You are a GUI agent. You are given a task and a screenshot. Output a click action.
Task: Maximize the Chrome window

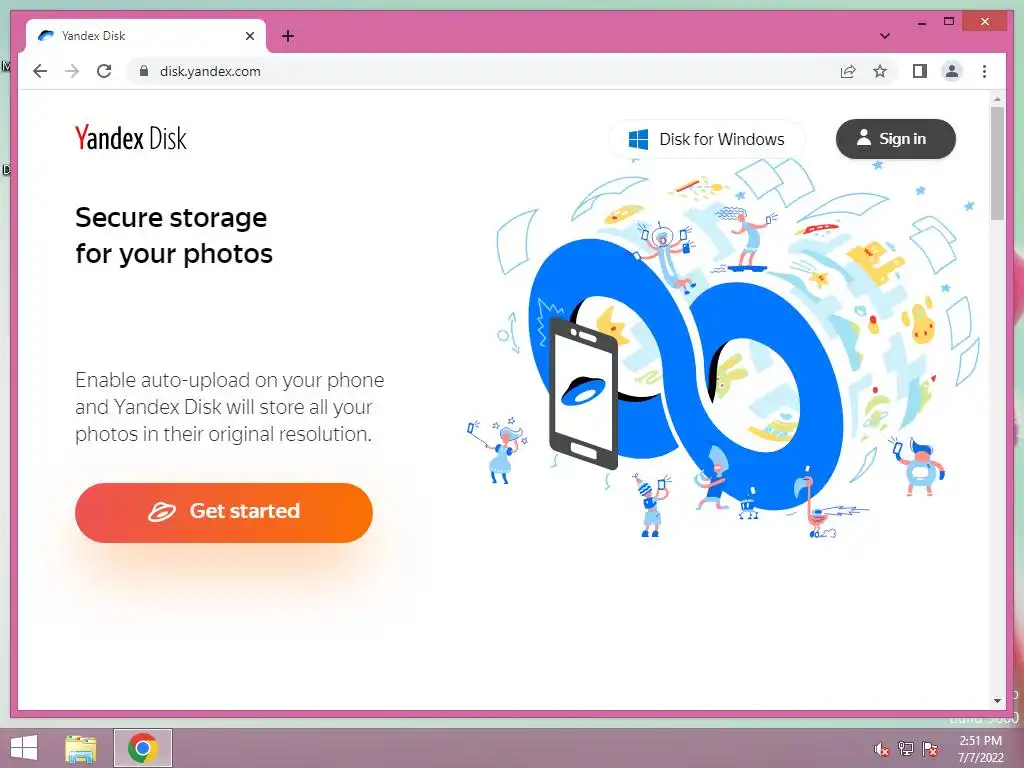pyautogui.click(x=949, y=22)
